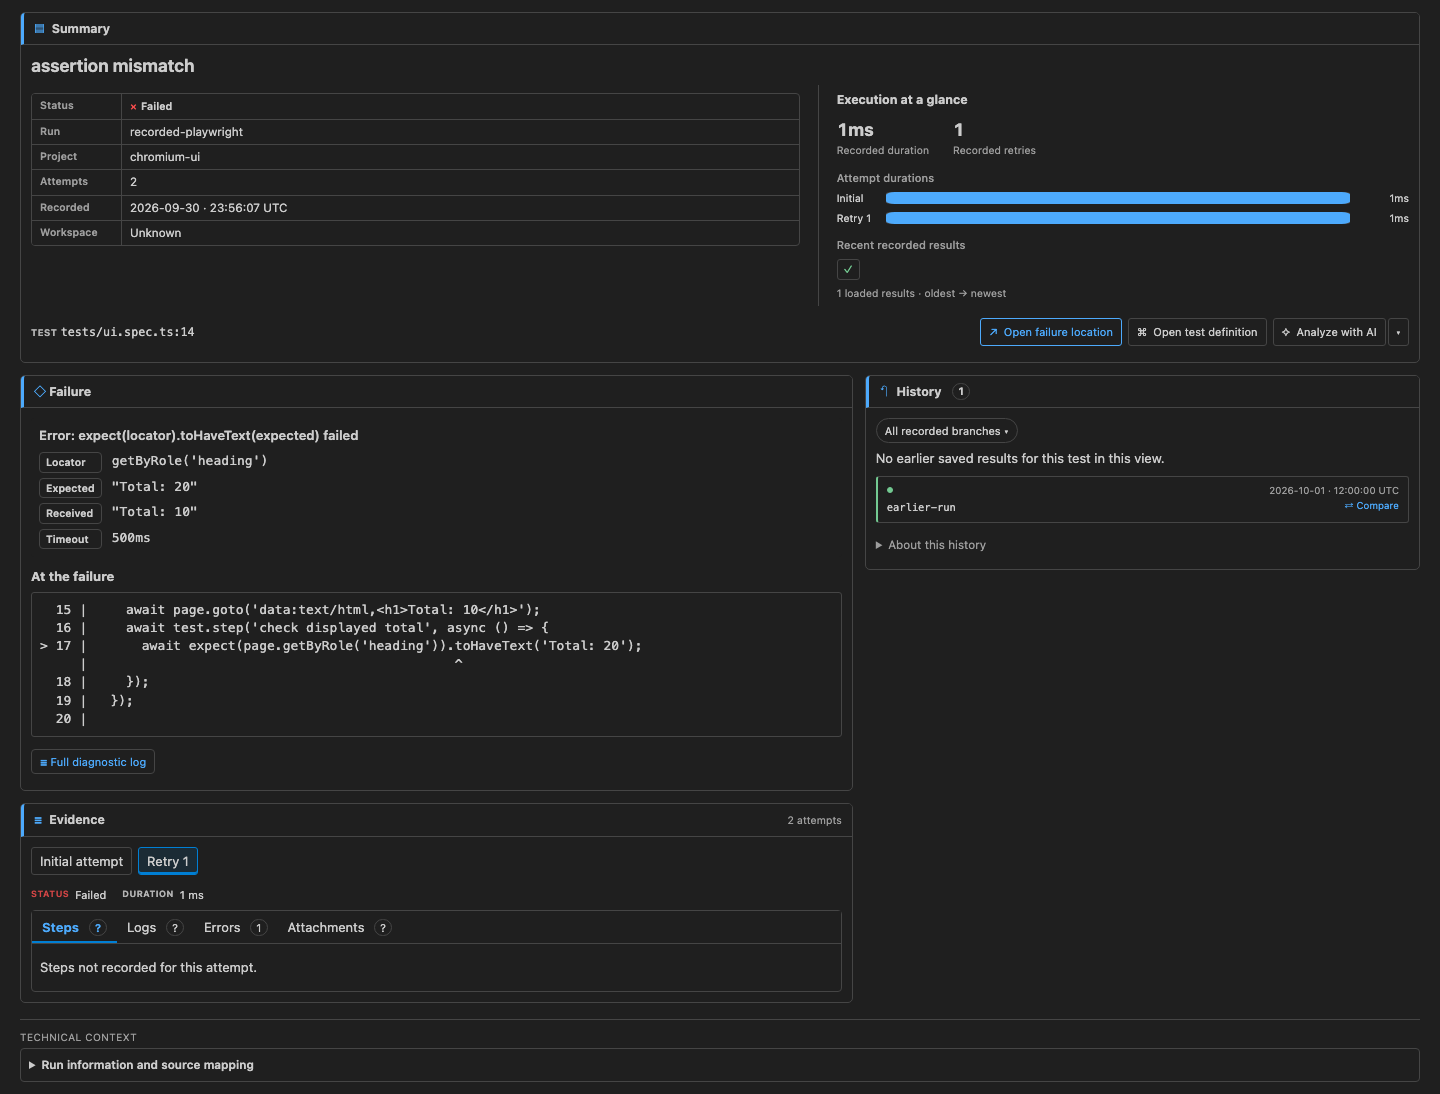This screenshot has width=1440, height=1094.
Task: Click the help badge next to Logs
Action: pos(175,928)
